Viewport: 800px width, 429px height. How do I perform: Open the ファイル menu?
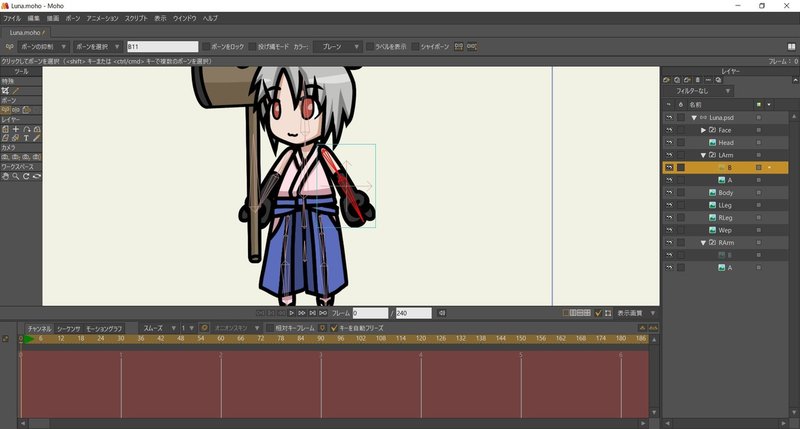coord(12,18)
